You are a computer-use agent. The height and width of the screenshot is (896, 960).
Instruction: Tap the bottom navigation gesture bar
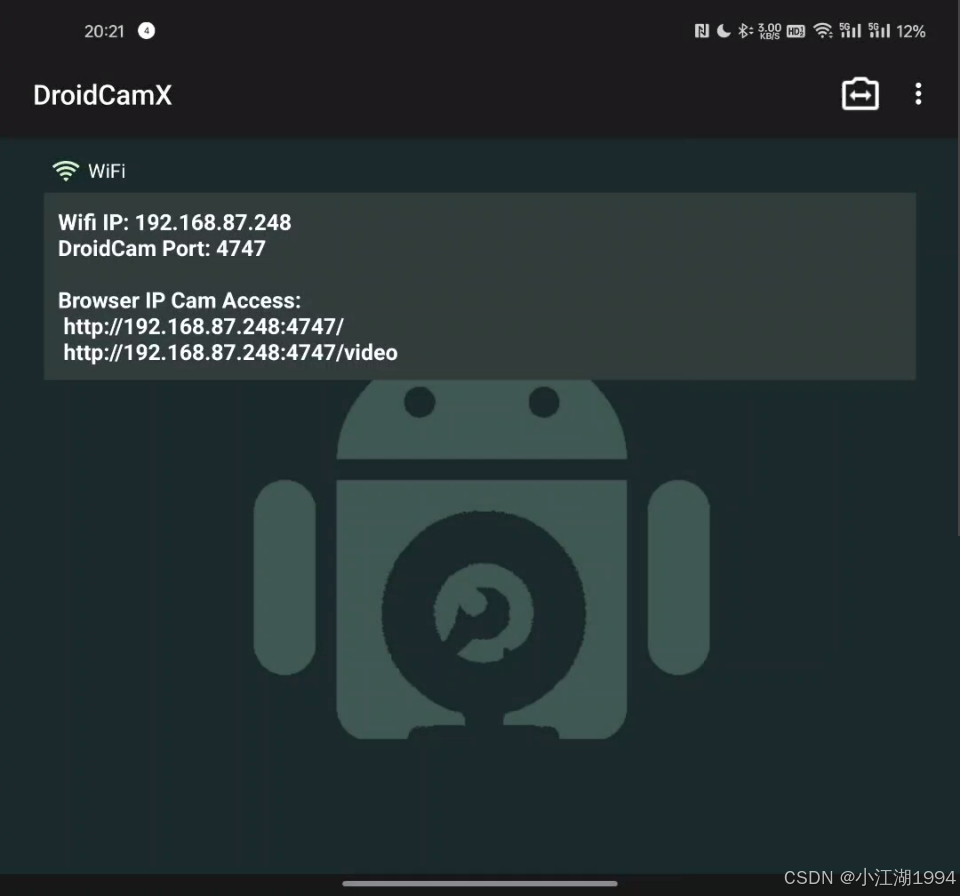(x=480, y=883)
